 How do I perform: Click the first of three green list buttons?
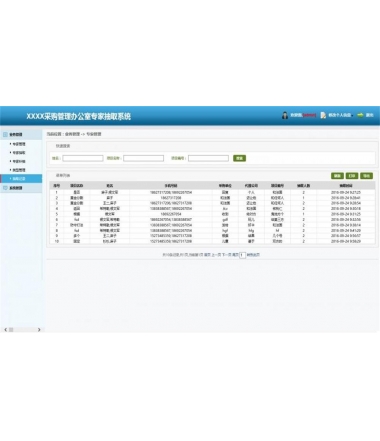337,176
